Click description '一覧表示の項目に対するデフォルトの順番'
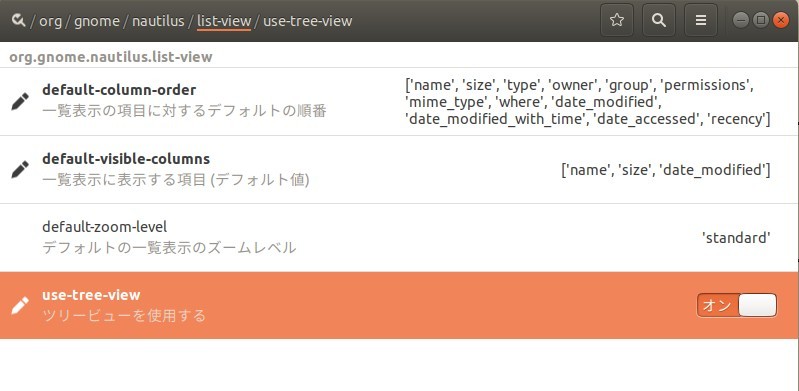This screenshot has height=391, width=799. pyautogui.click(x=184, y=111)
